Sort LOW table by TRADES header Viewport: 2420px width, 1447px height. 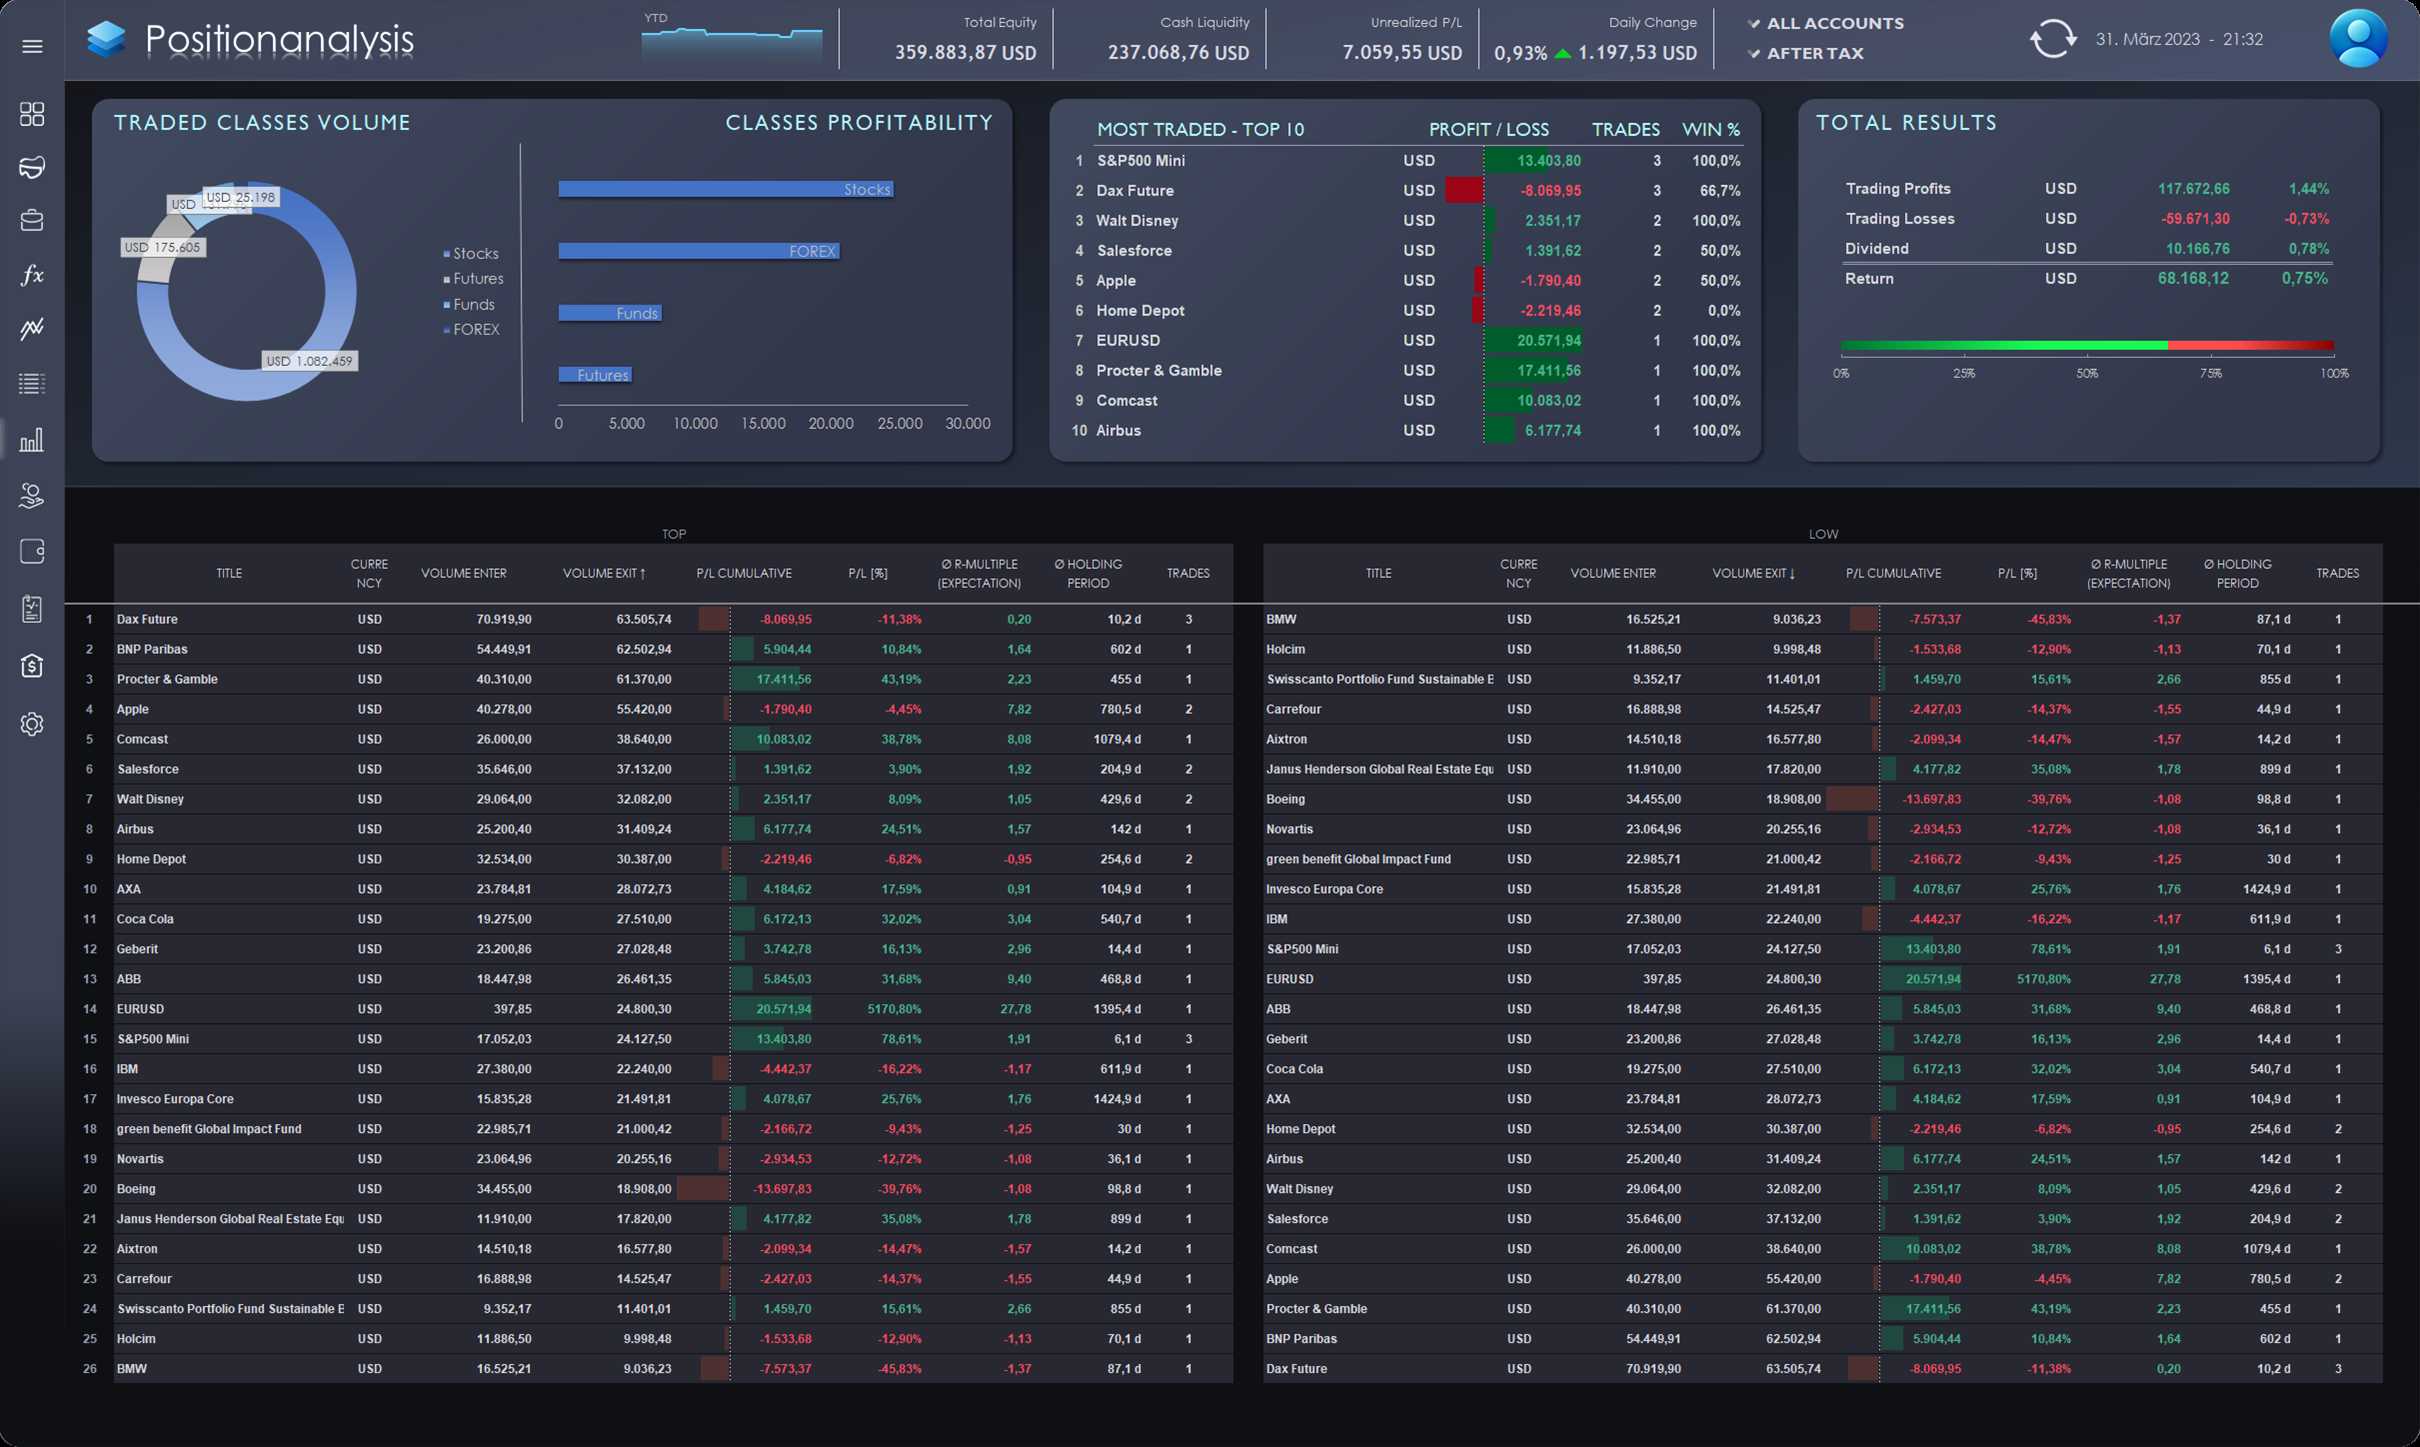(2337, 573)
